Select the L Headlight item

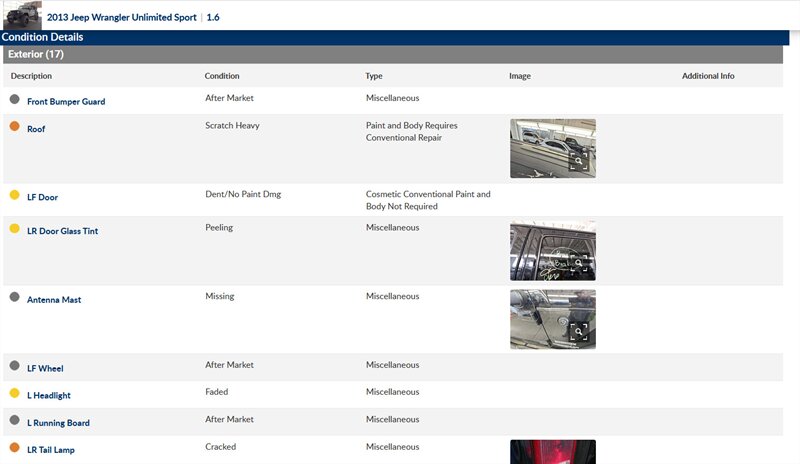click(x=49, y=396)
